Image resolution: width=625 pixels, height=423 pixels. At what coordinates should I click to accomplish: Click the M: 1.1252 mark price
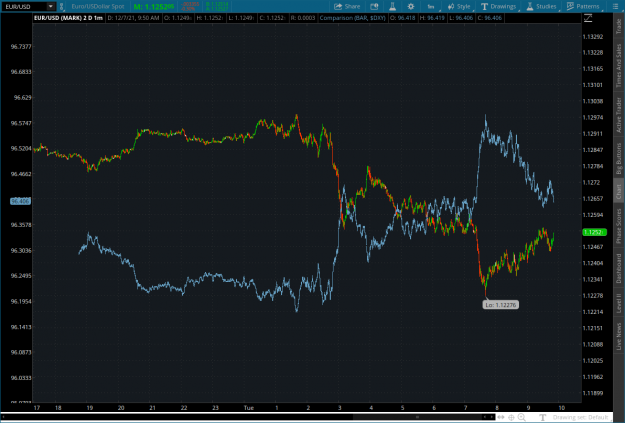point(153,7)
